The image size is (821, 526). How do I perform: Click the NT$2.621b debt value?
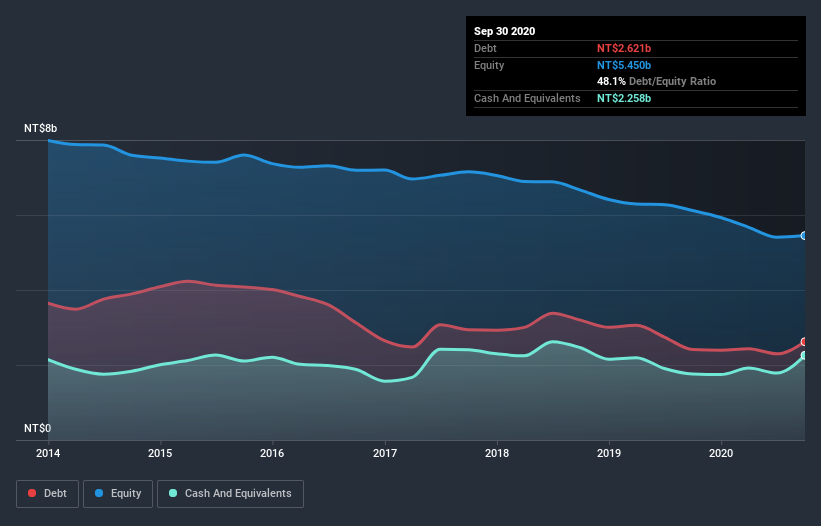[624, 49]
